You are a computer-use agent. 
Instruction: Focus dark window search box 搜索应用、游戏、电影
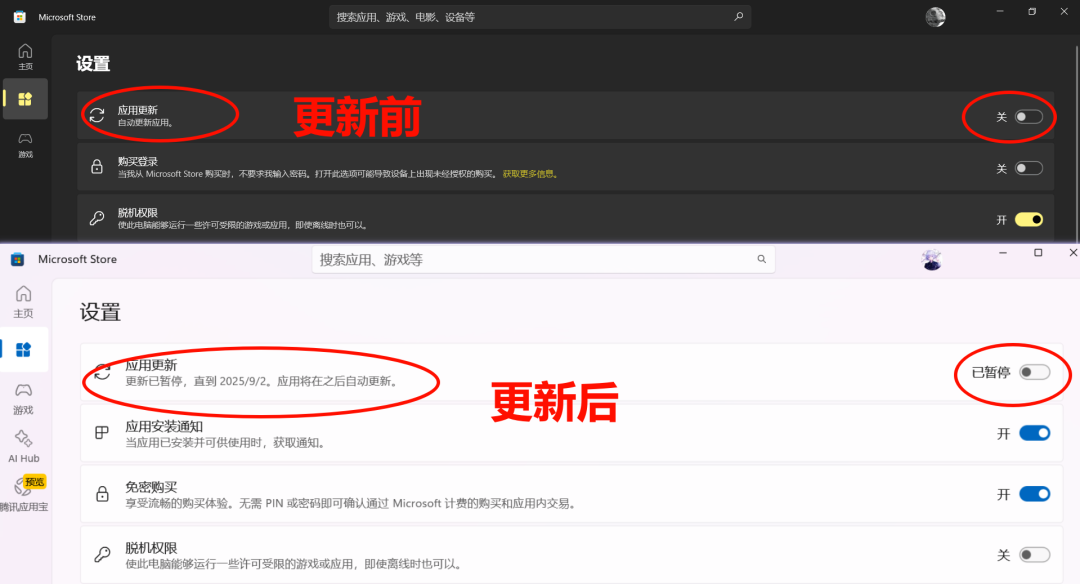pyautogui.click(x=539, y=17)
